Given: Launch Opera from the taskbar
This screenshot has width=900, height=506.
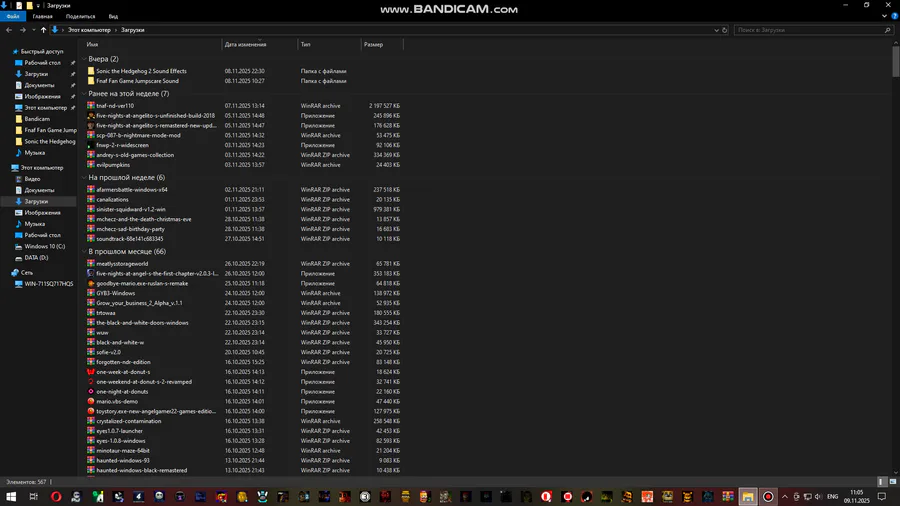Looking at the screenshot, I should pos(56,496).
